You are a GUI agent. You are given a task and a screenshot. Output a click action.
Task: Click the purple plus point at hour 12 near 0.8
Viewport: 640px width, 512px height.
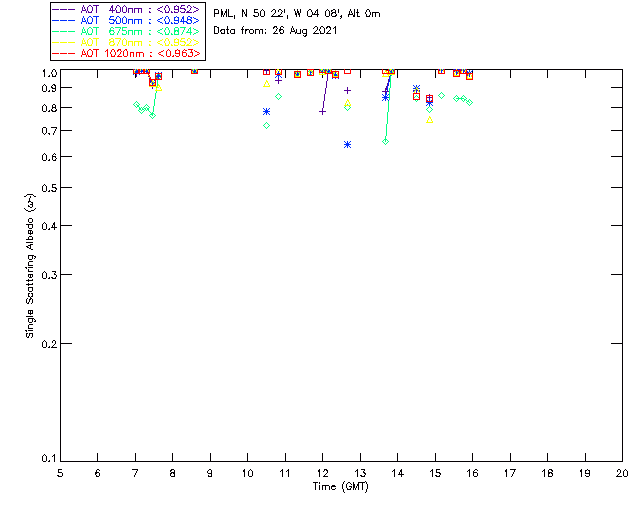(322, 111)
